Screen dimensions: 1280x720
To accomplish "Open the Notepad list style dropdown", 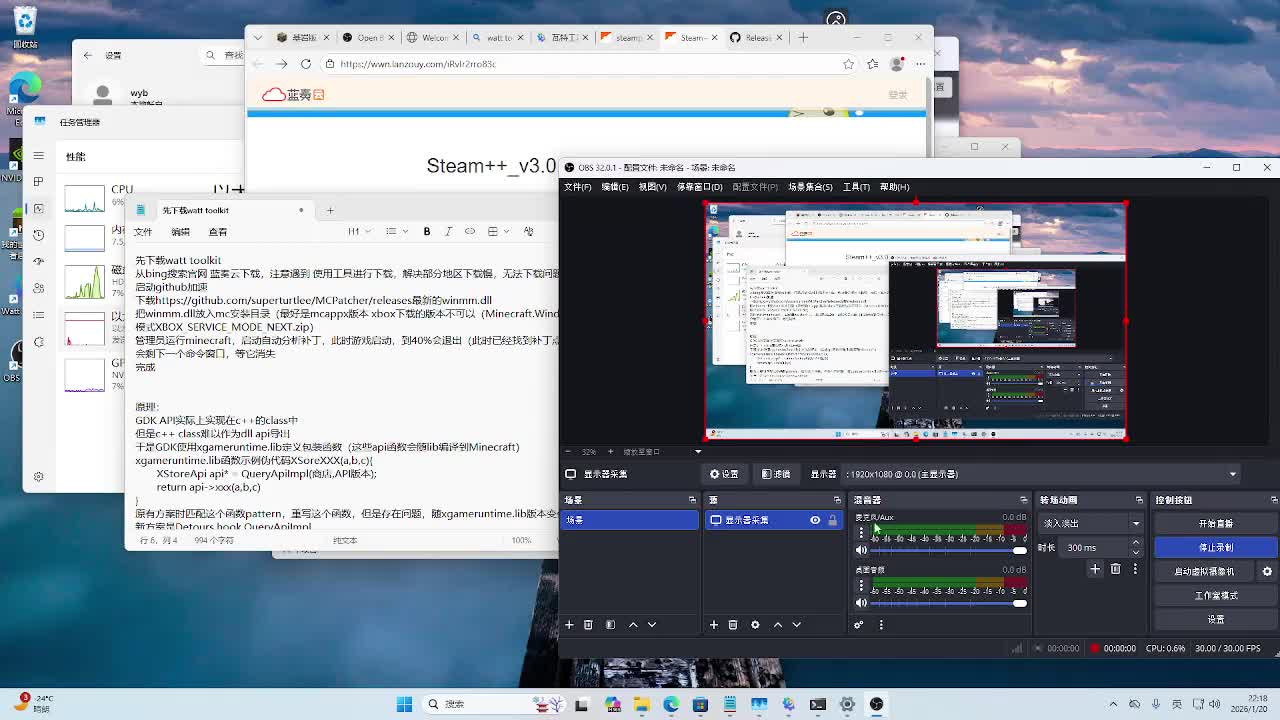I will [396, 231].
